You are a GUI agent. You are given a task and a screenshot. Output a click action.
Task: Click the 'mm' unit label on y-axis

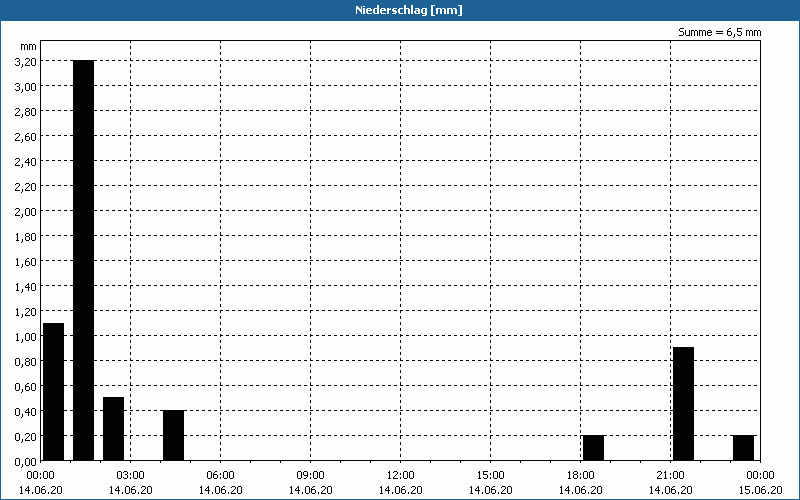pos(28,47)
